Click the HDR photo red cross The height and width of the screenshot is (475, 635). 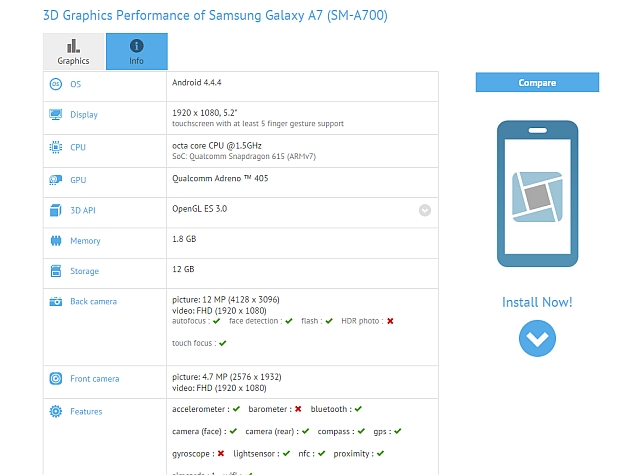(x=390, y=321)
